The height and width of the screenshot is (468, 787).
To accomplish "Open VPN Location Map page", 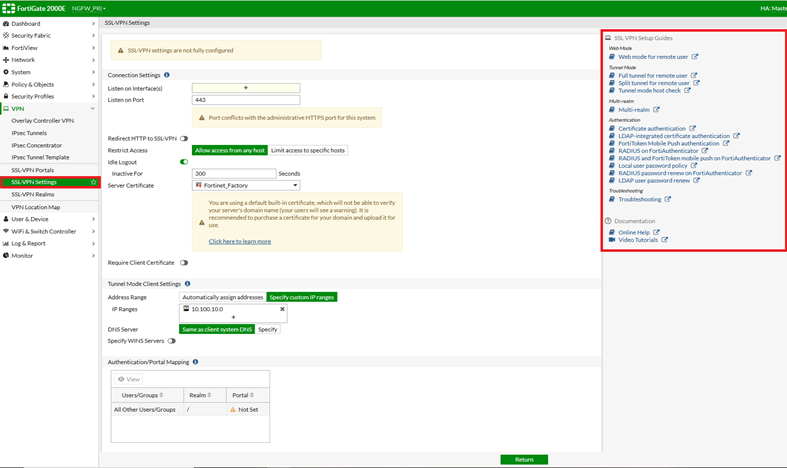I will [x=36, y=207].
